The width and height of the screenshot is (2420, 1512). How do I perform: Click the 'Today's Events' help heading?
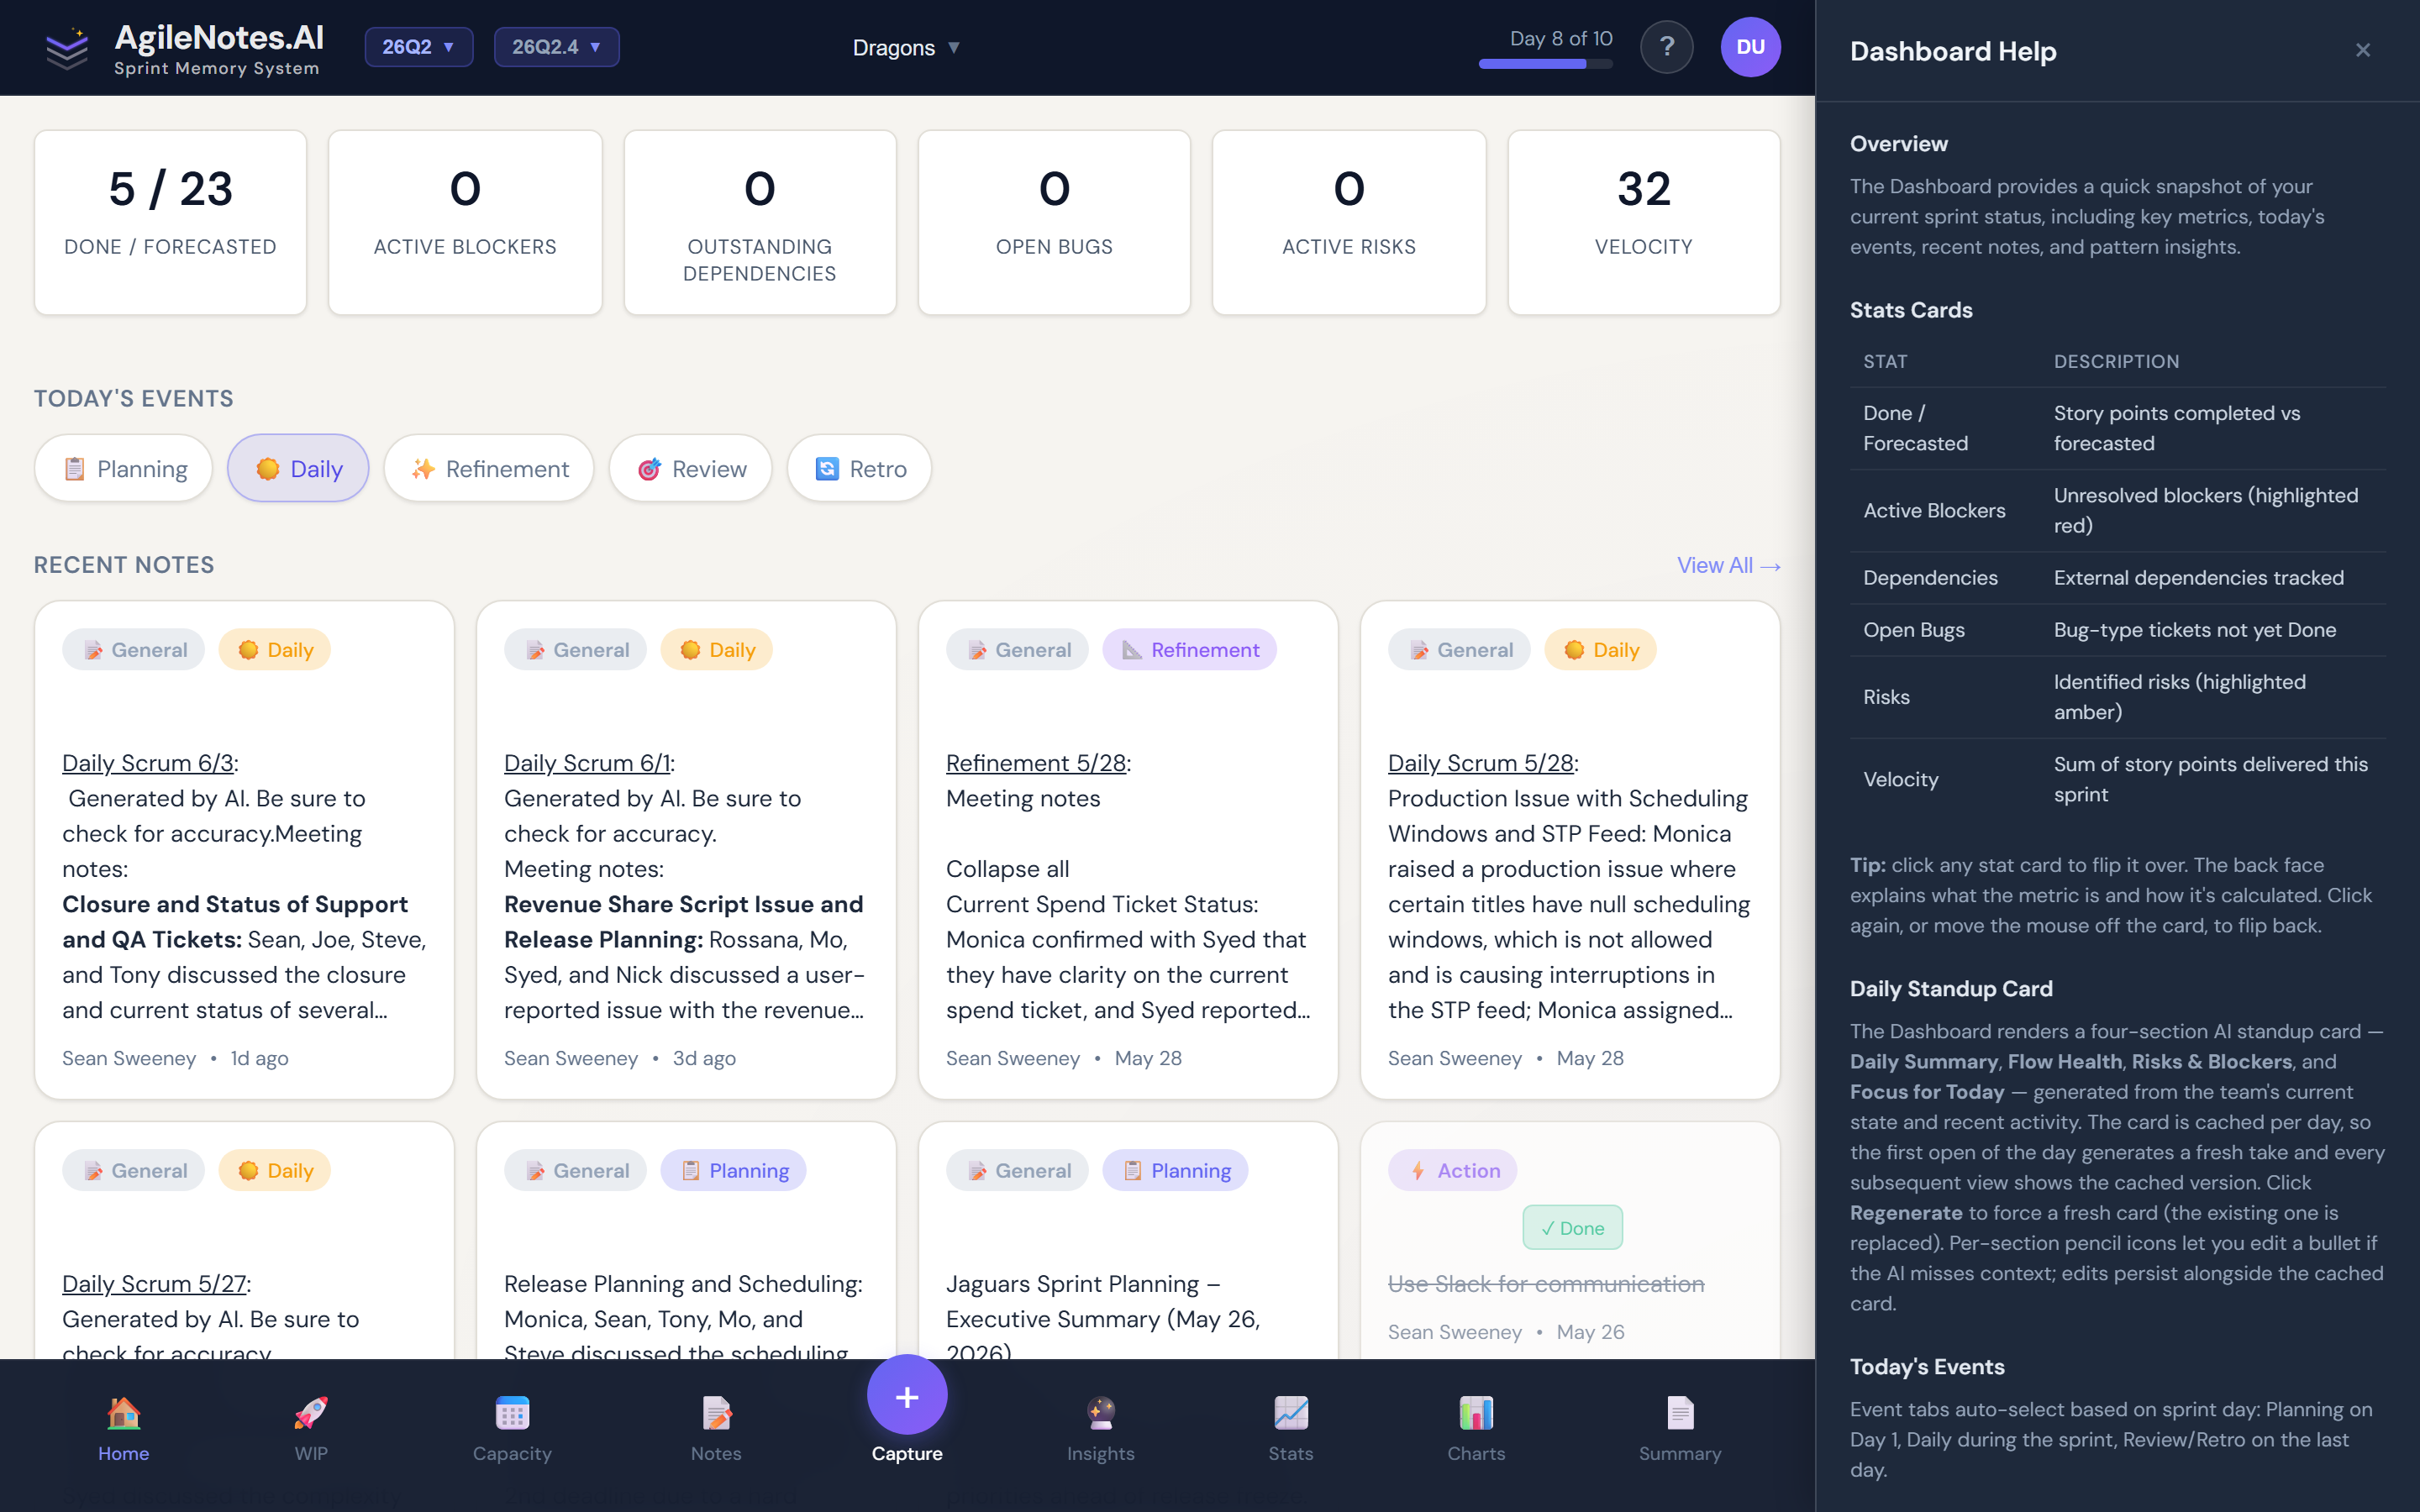coord(1927,1366)
